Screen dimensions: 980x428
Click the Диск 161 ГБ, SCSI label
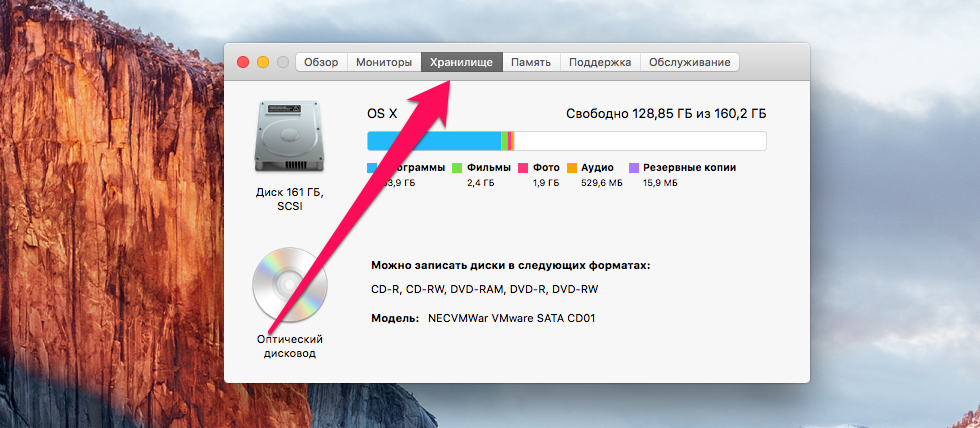pos(289,198)
